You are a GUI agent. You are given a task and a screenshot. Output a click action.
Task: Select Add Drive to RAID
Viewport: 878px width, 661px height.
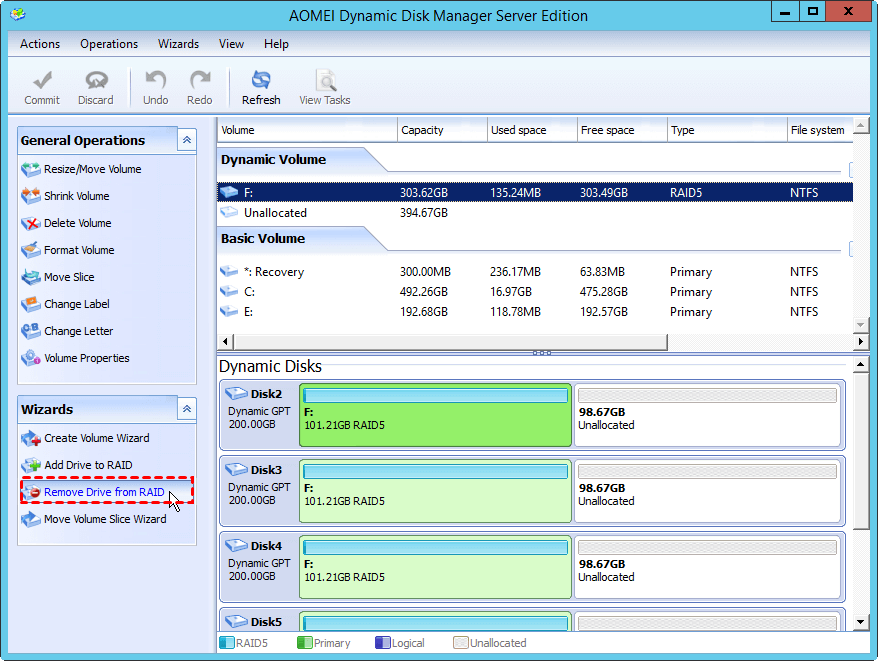tap(88, 466)
